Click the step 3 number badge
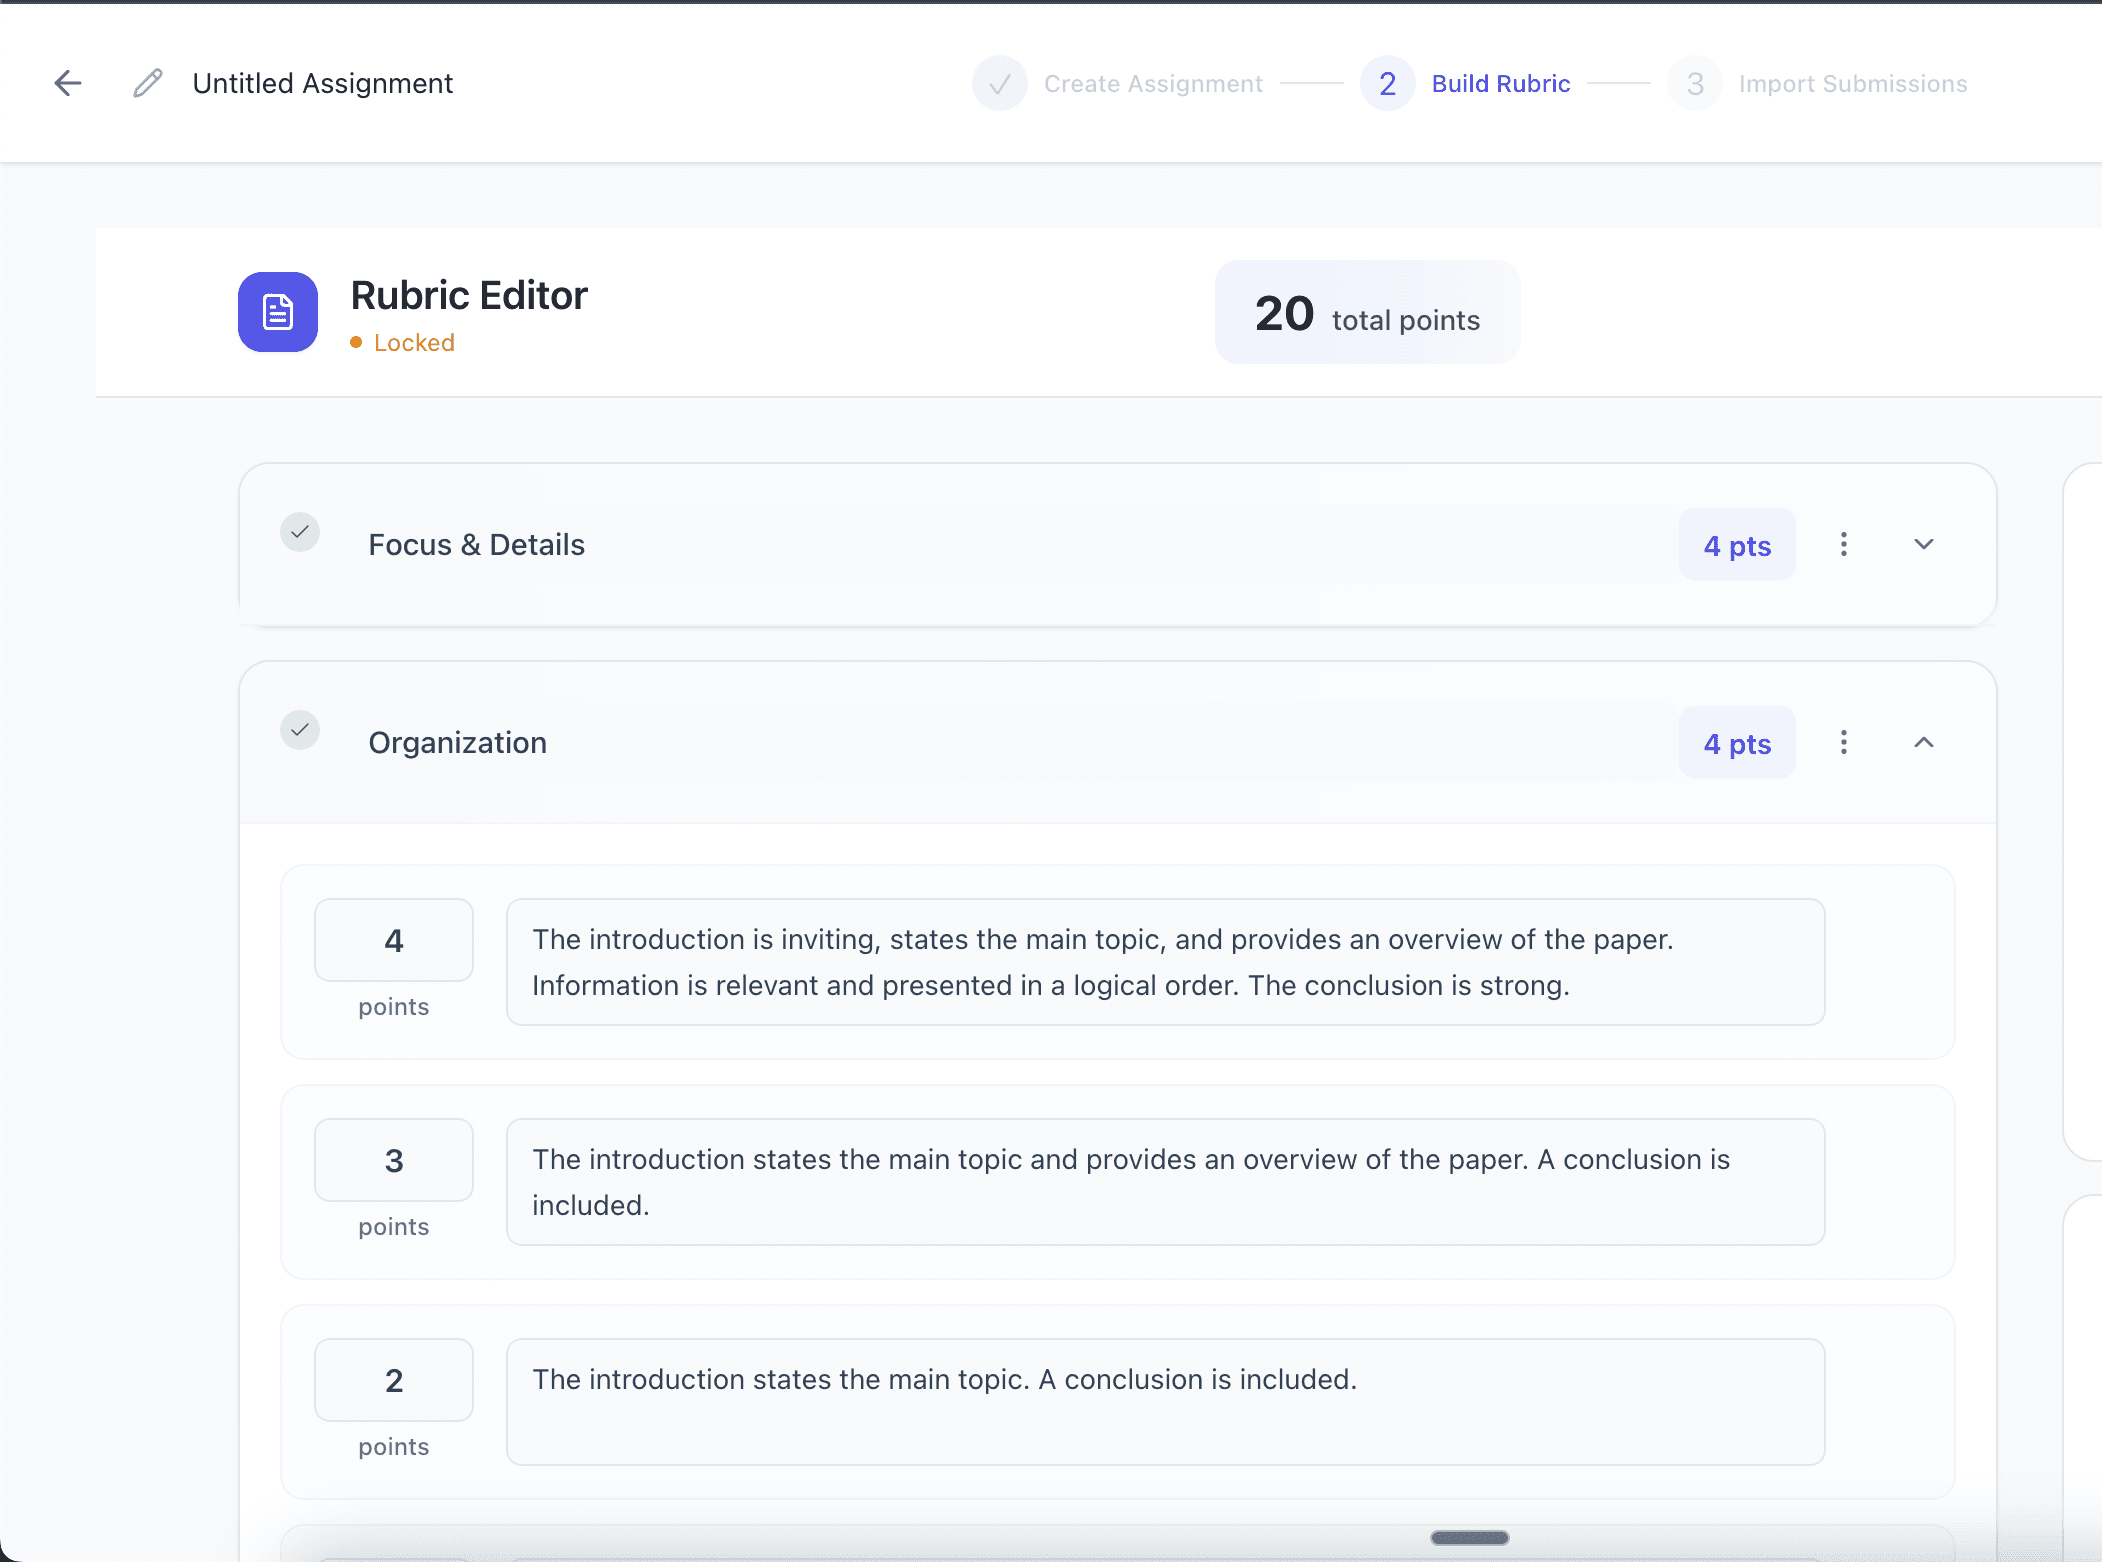This screenshot has height=1562, width=2102. coord(1694,83)
